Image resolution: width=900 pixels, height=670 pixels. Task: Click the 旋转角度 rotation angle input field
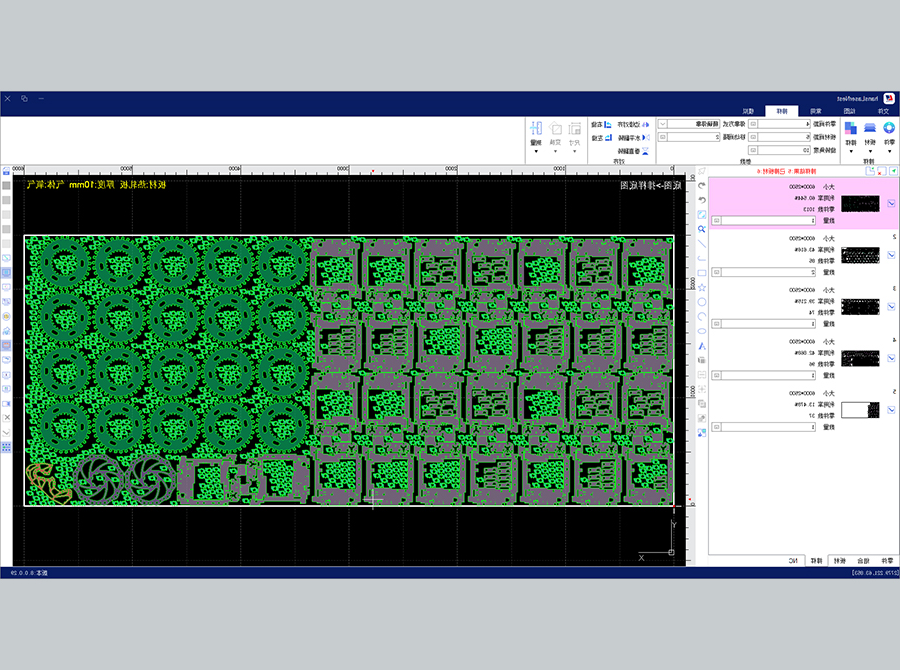pos(779,150)
